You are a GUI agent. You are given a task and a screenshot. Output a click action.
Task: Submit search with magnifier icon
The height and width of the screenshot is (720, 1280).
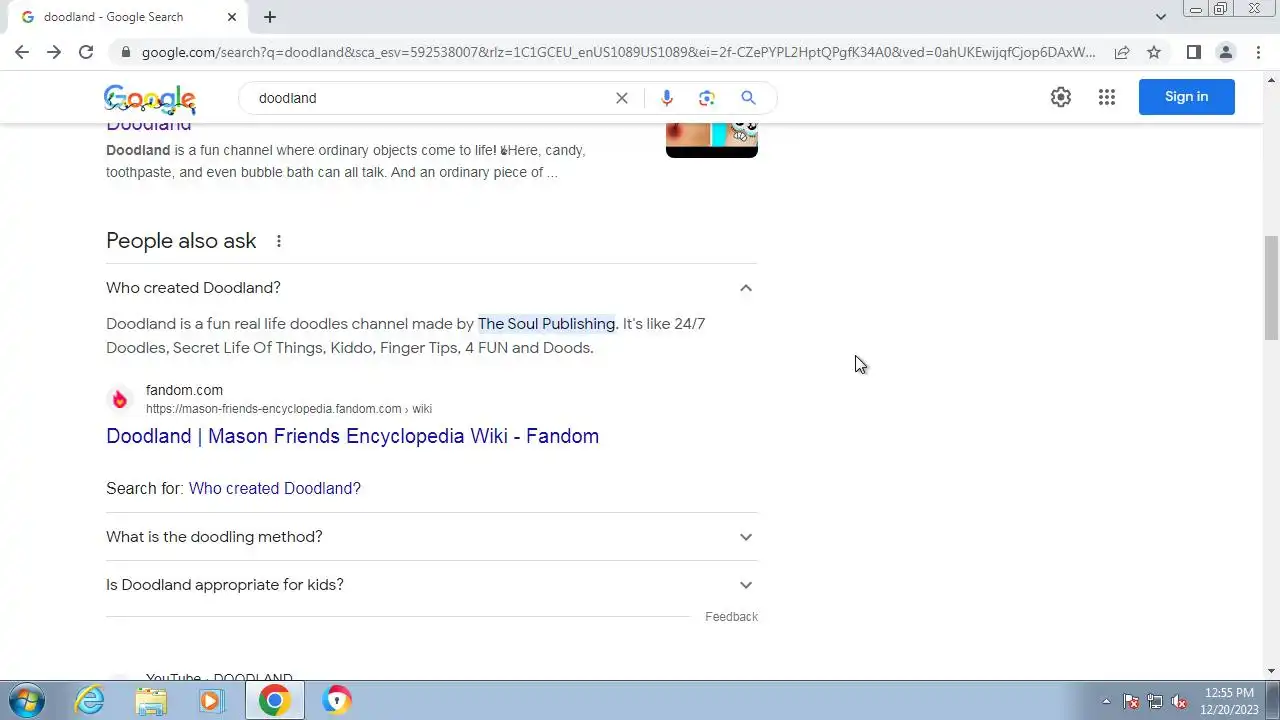[x=748, y=98]
